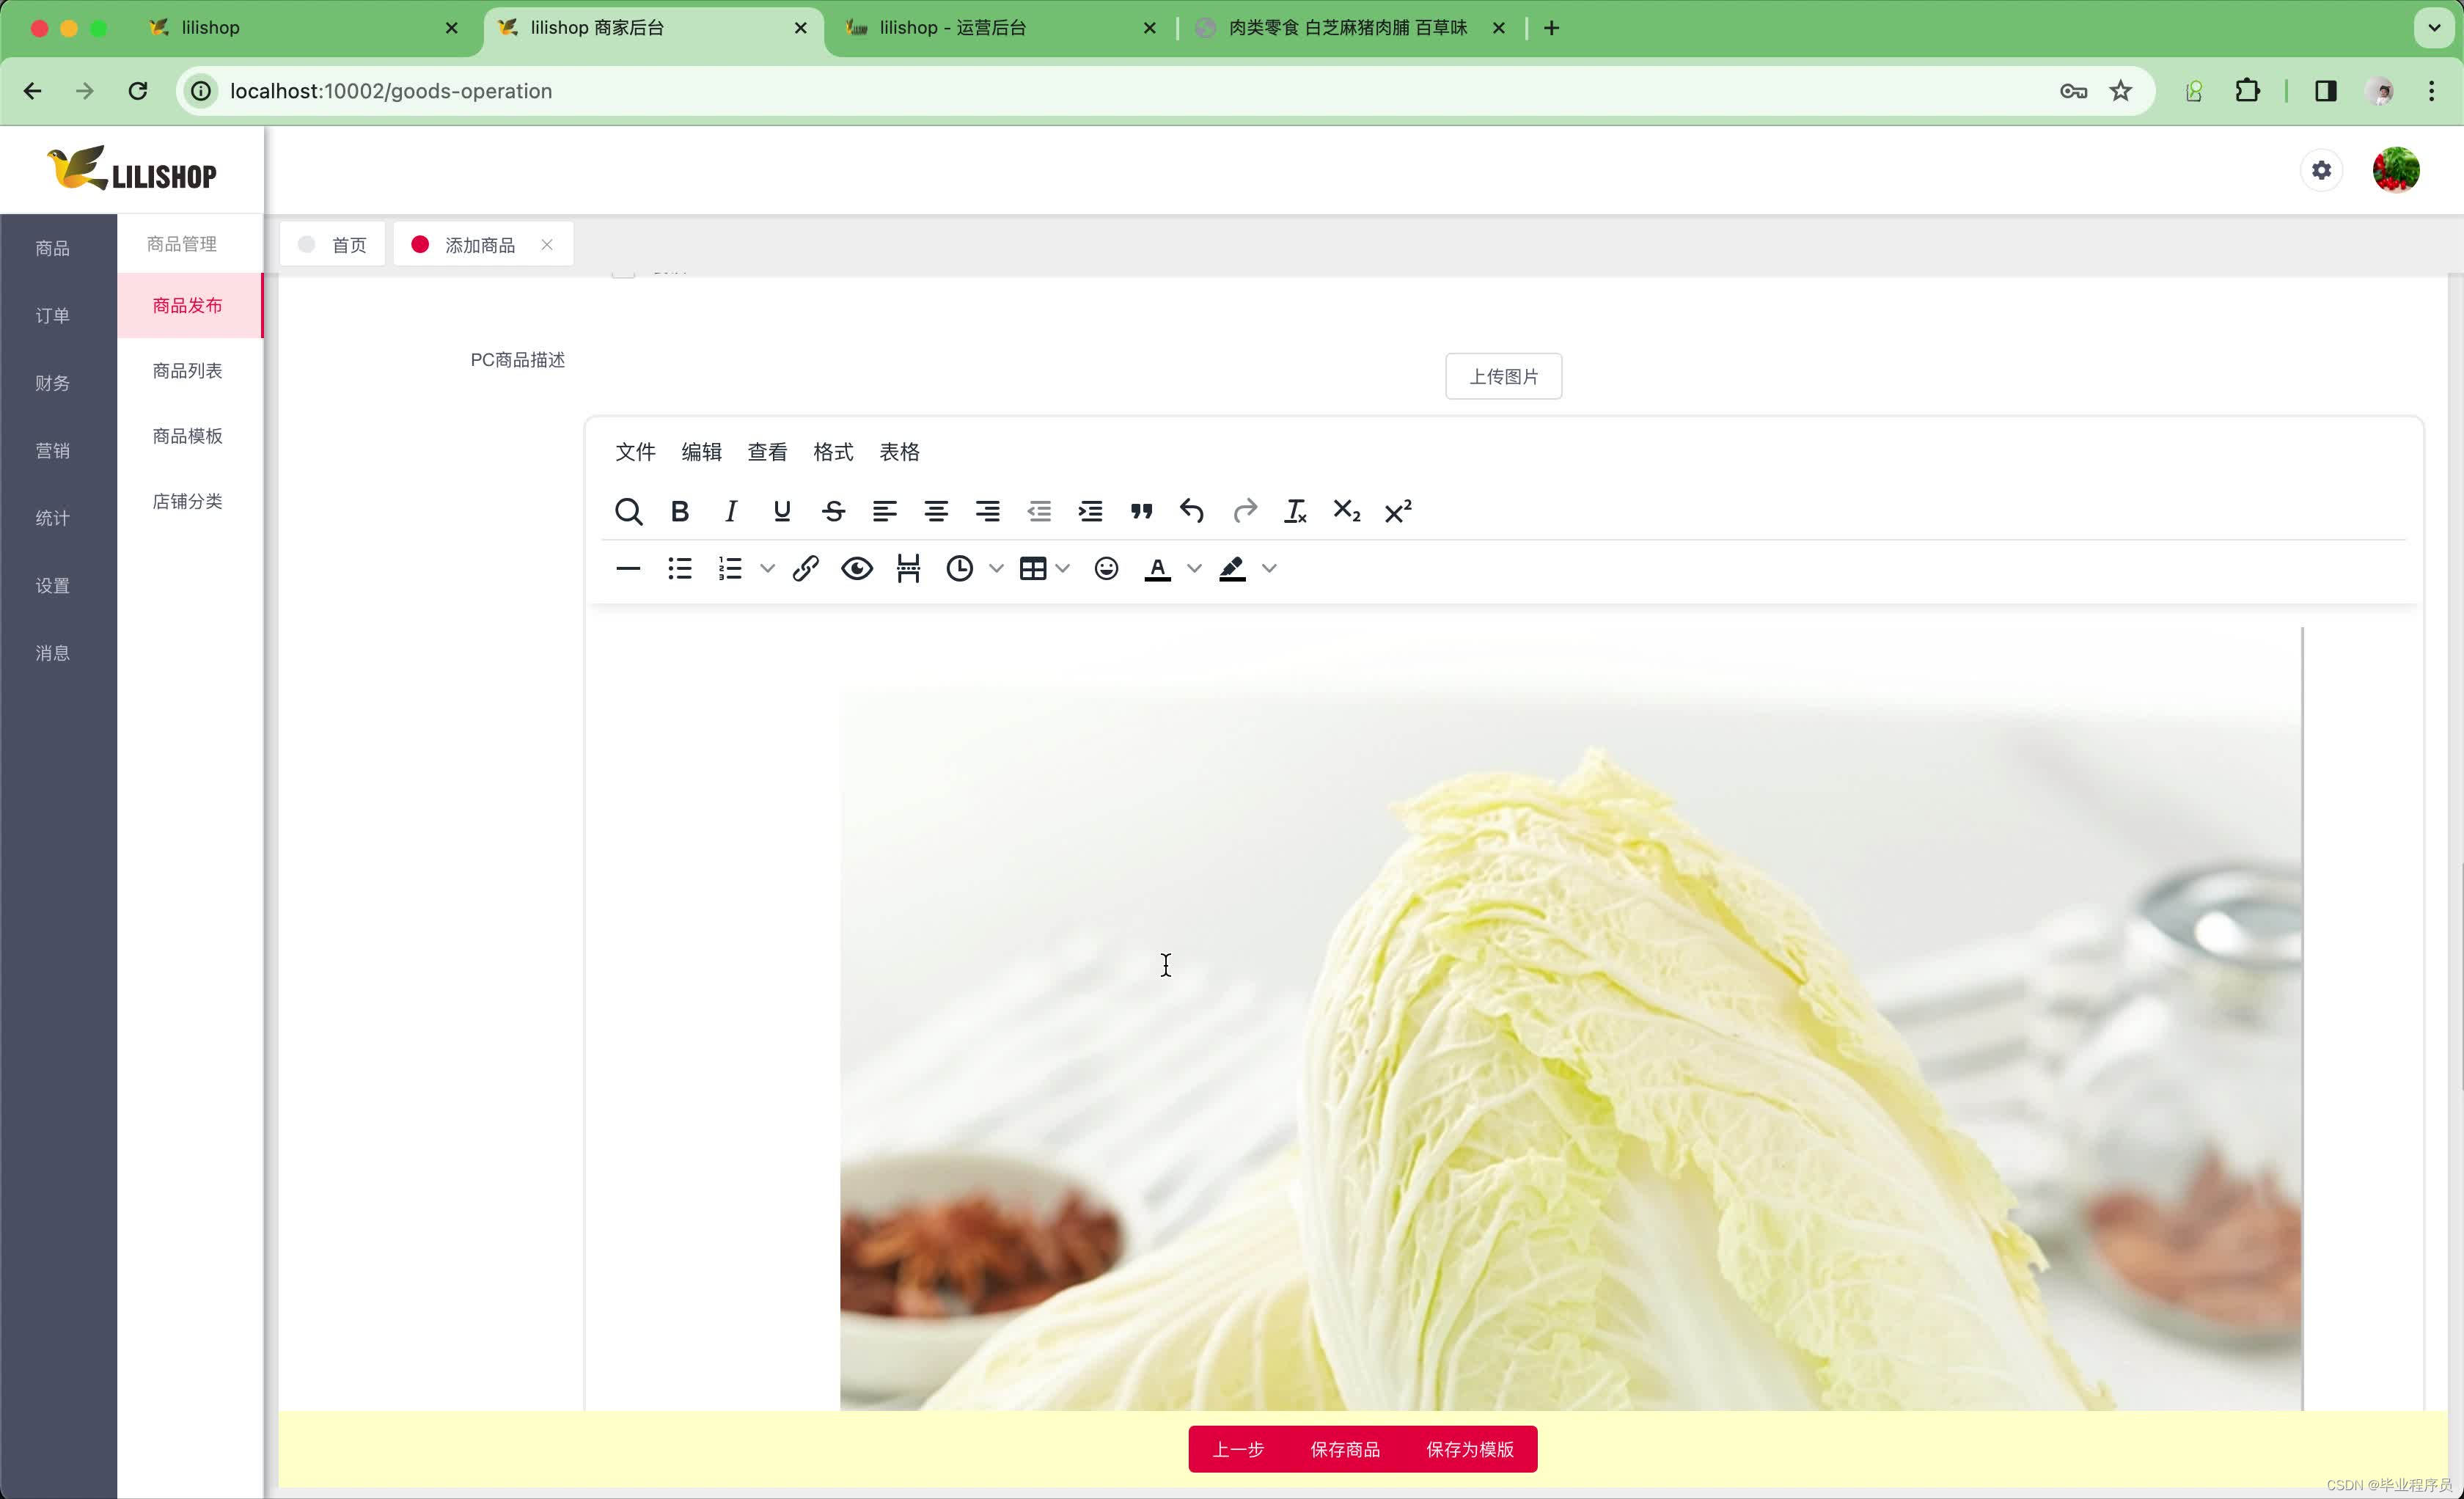Insert a blockquote
Screen dimensions: 2464x1499
point(1141,511)
